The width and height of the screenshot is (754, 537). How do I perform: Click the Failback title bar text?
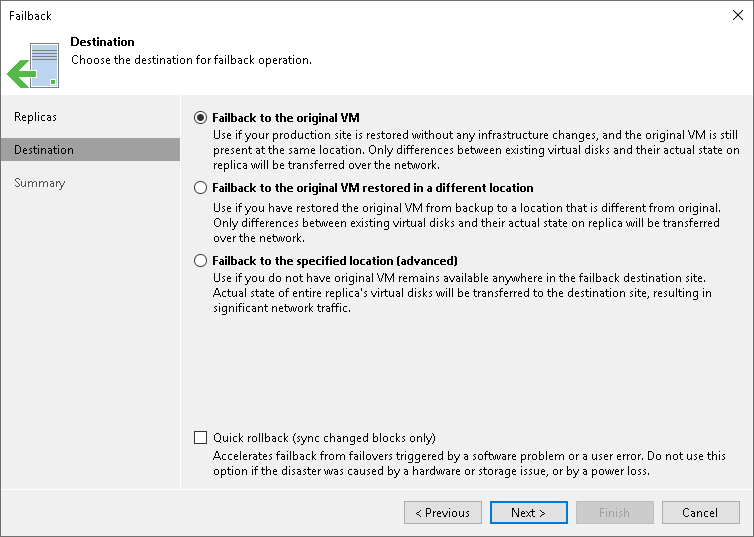(30, 16)
